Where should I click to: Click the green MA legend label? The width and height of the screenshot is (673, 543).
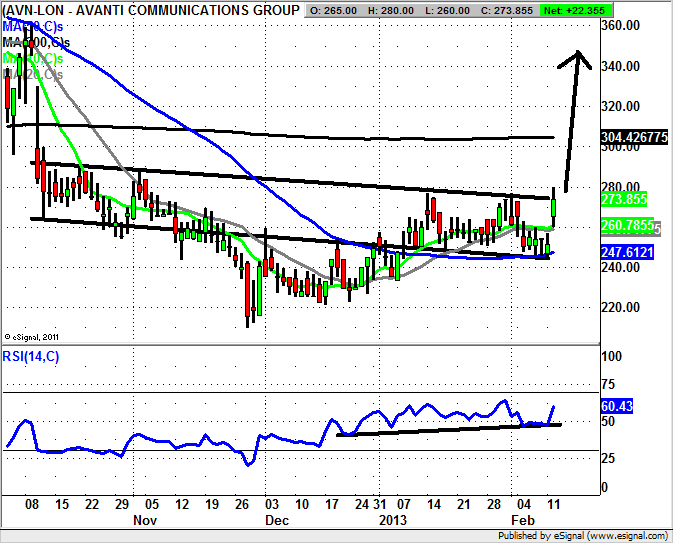pos(33,58)
